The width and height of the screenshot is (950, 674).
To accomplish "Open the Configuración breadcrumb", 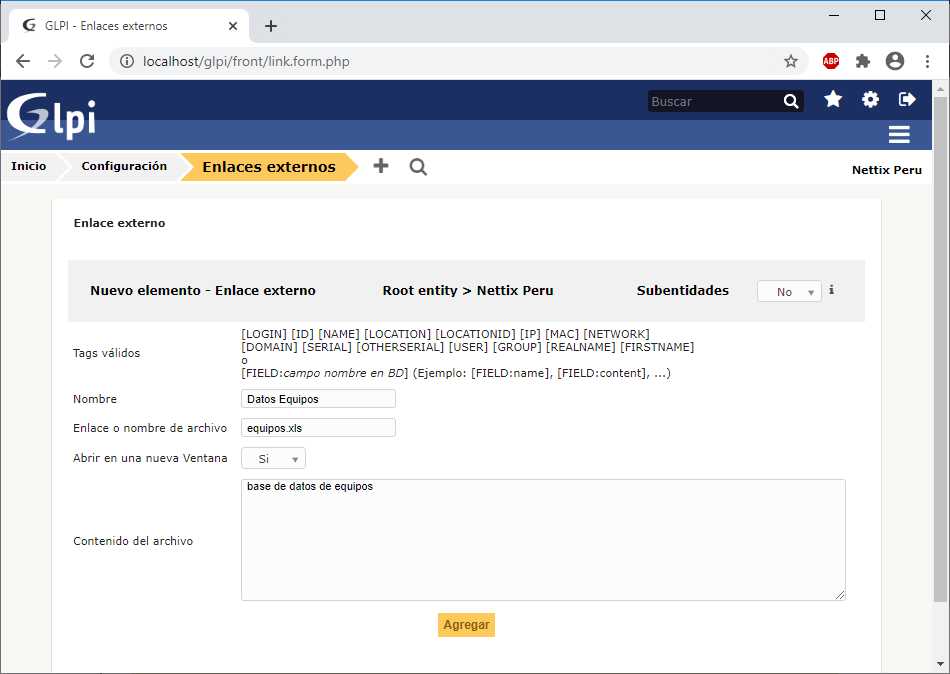I will point(124,167).
